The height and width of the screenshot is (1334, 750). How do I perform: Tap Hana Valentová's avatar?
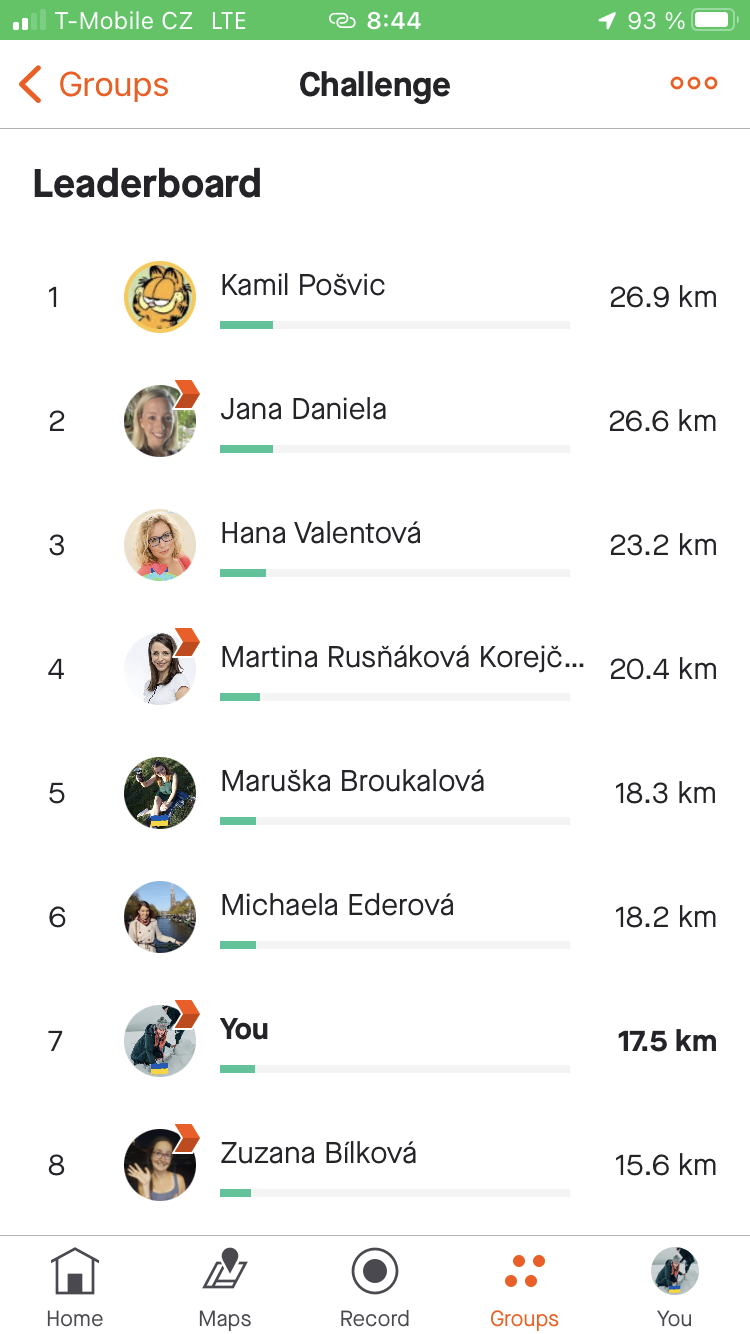tap(160, 545)
